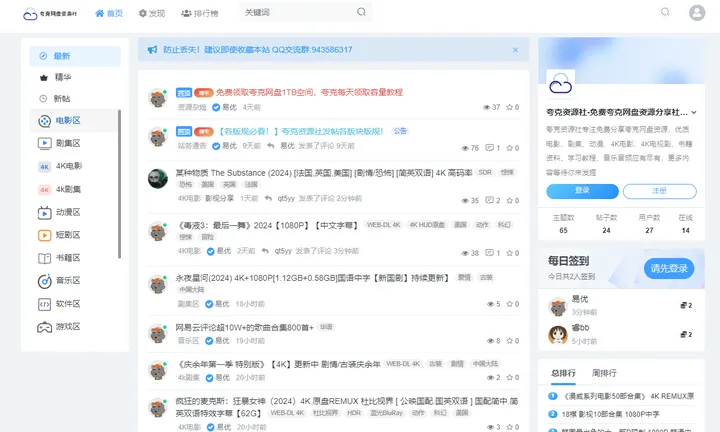Open post 免费领取夸克网盘1TB空间
Screen dimensions: 720x432
309,92
